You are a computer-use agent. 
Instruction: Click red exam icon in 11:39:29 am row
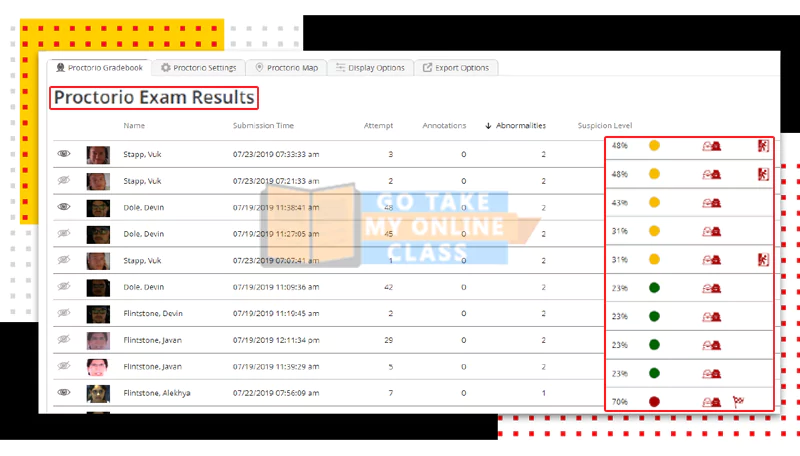click(712, 374)
